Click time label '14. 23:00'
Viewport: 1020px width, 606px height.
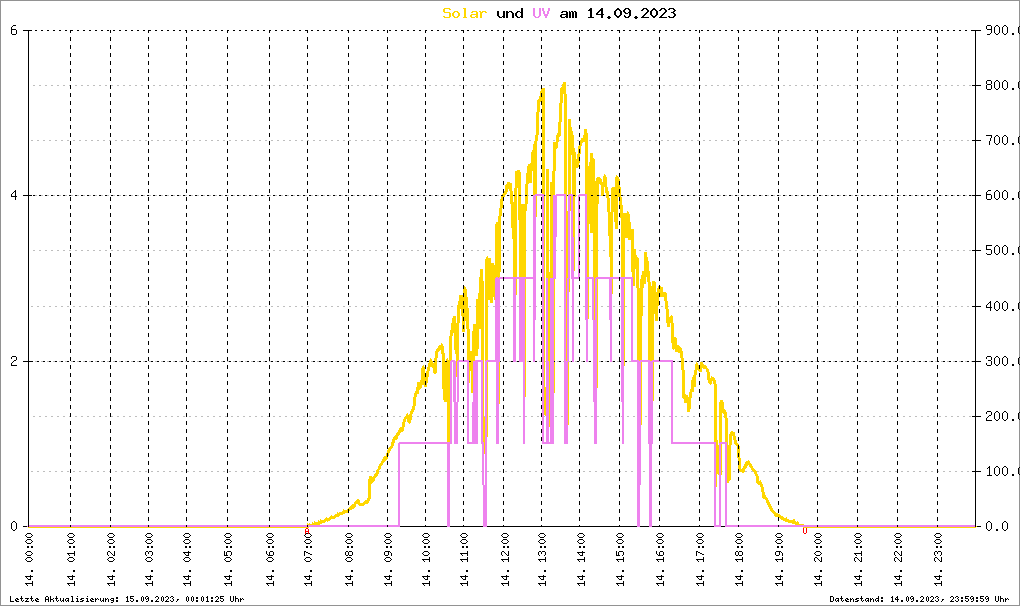[937, 560]
